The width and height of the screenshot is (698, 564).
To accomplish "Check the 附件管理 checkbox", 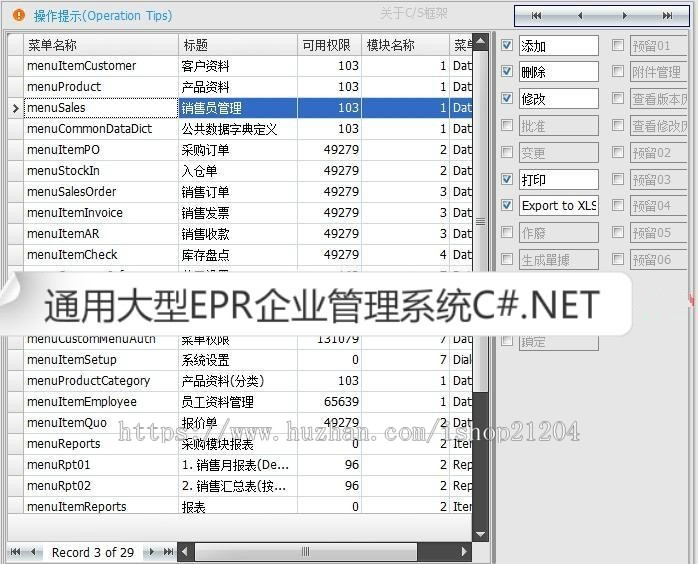I will tap(618, 71).
